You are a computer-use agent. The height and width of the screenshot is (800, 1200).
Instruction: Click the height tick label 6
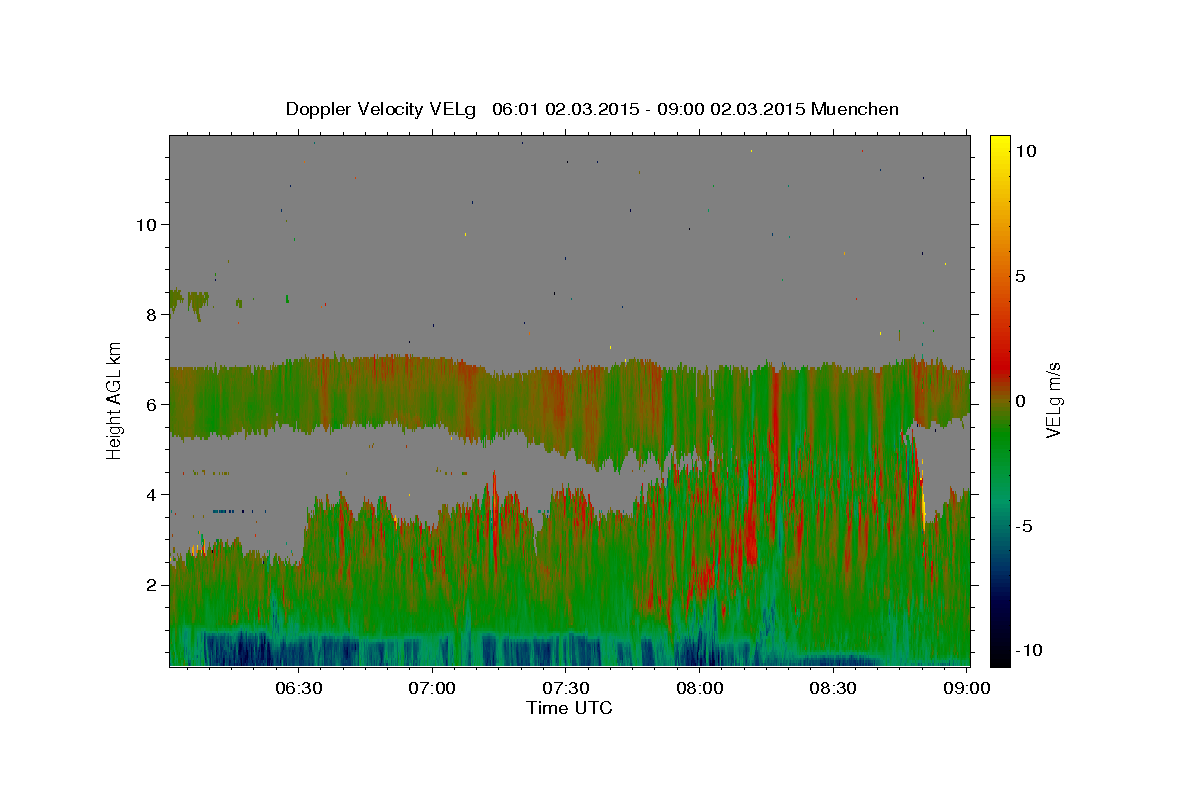point(152,404)
